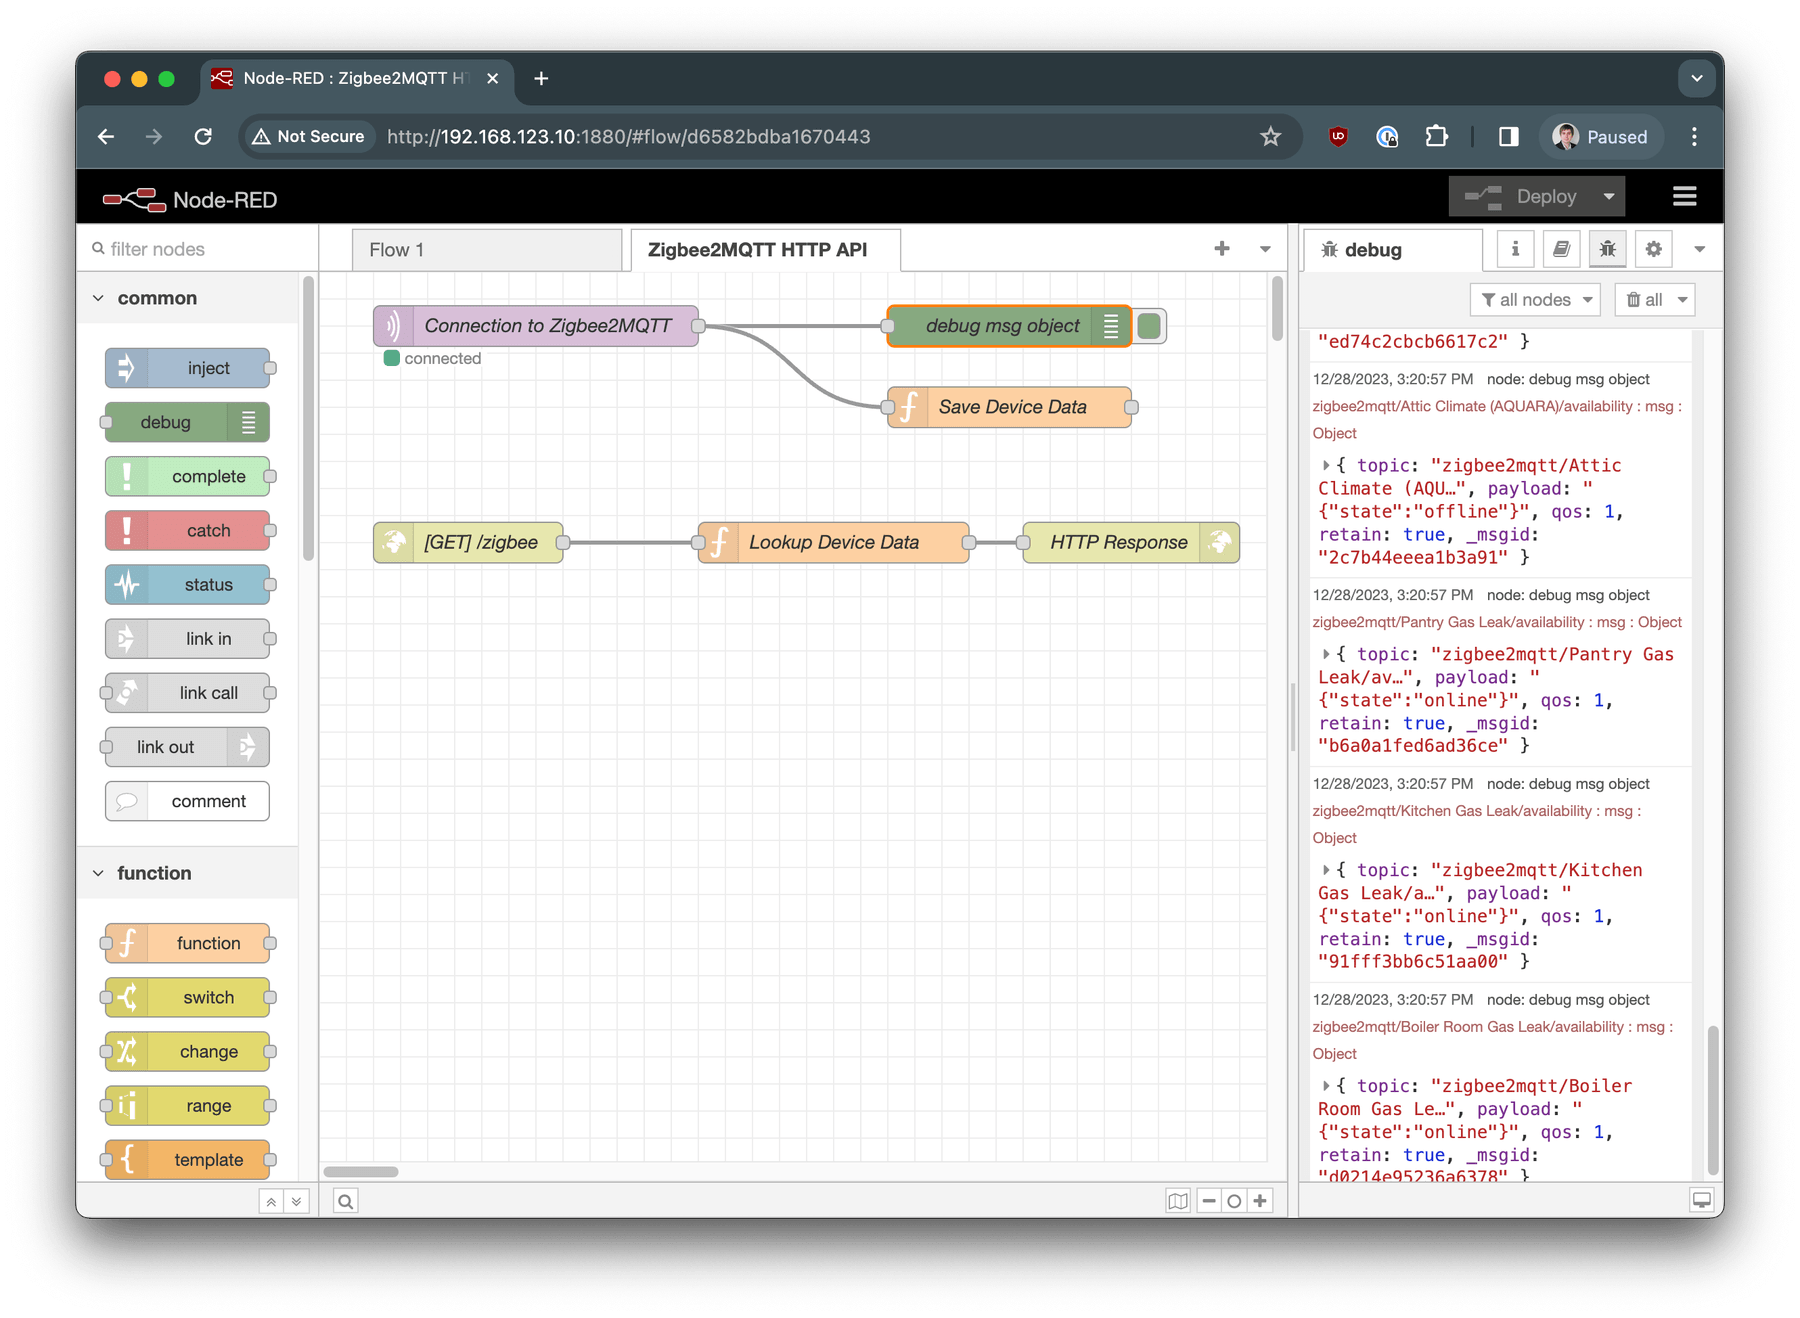The height and width of the screenshot is (1318, 1800).
Task: Zoom out on the flow canvas
Action: 1209,1200
